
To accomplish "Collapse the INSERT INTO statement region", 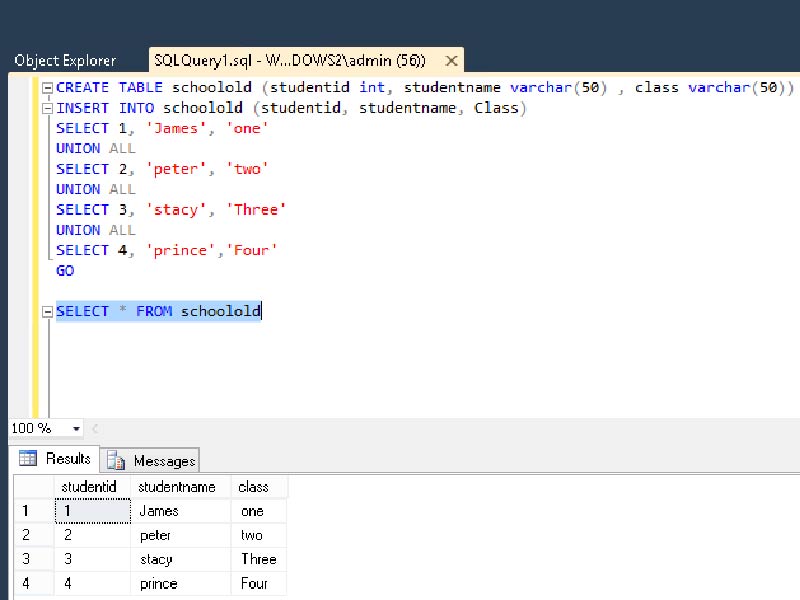I will [45, 108].
